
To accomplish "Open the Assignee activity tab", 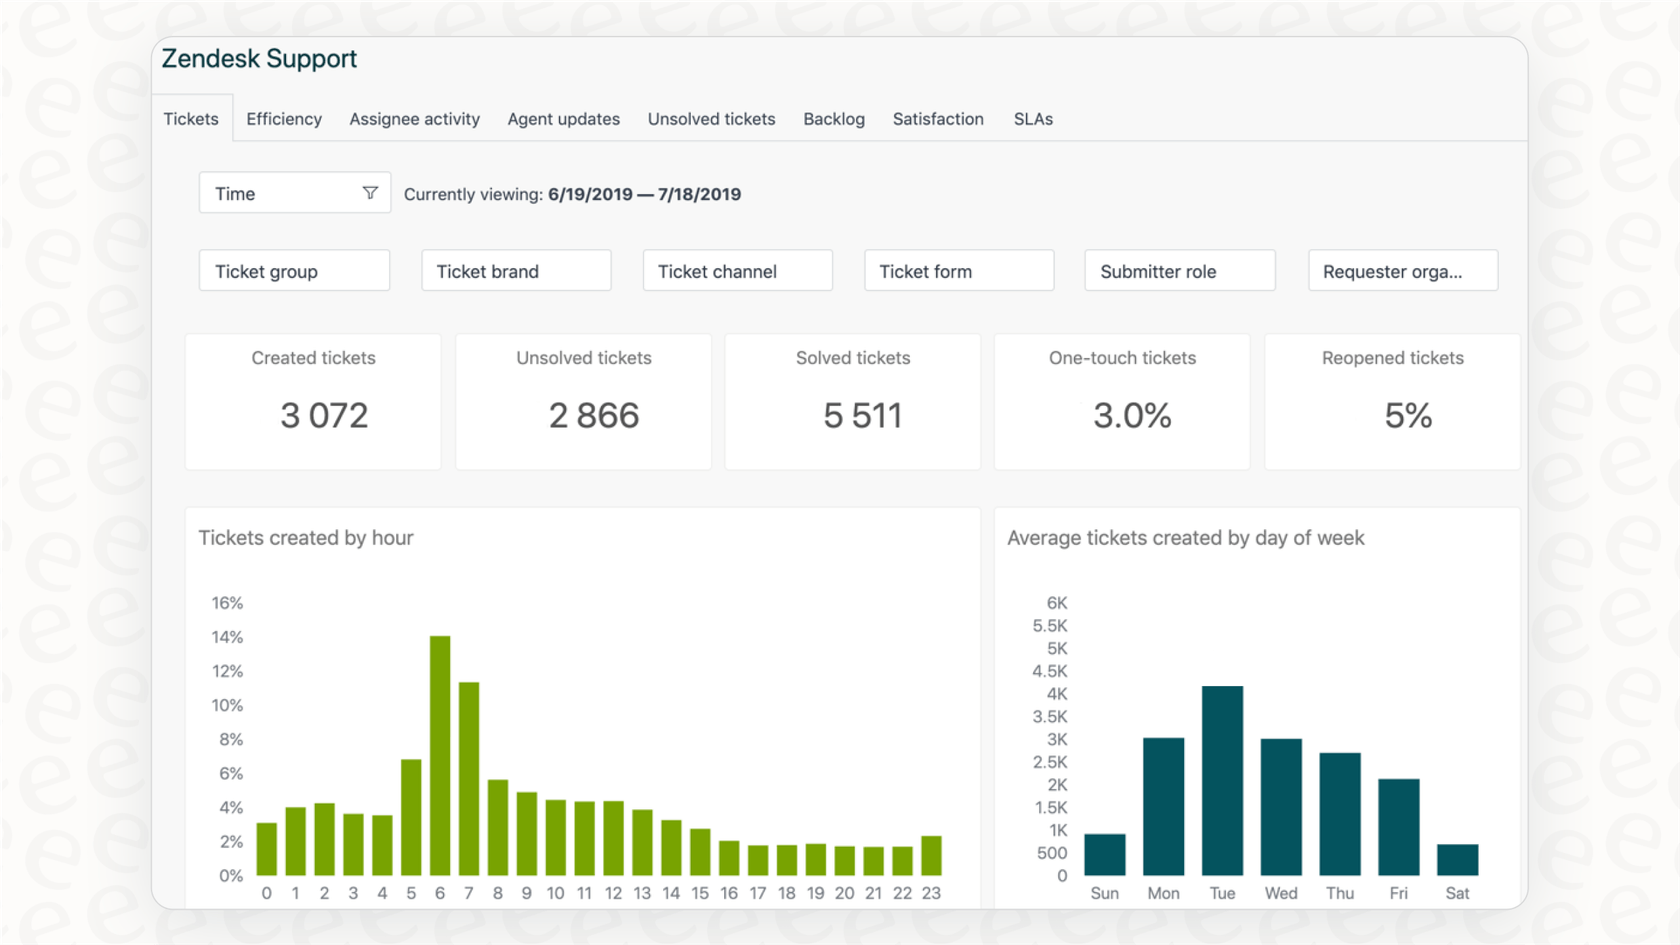I will click(414, 118).
